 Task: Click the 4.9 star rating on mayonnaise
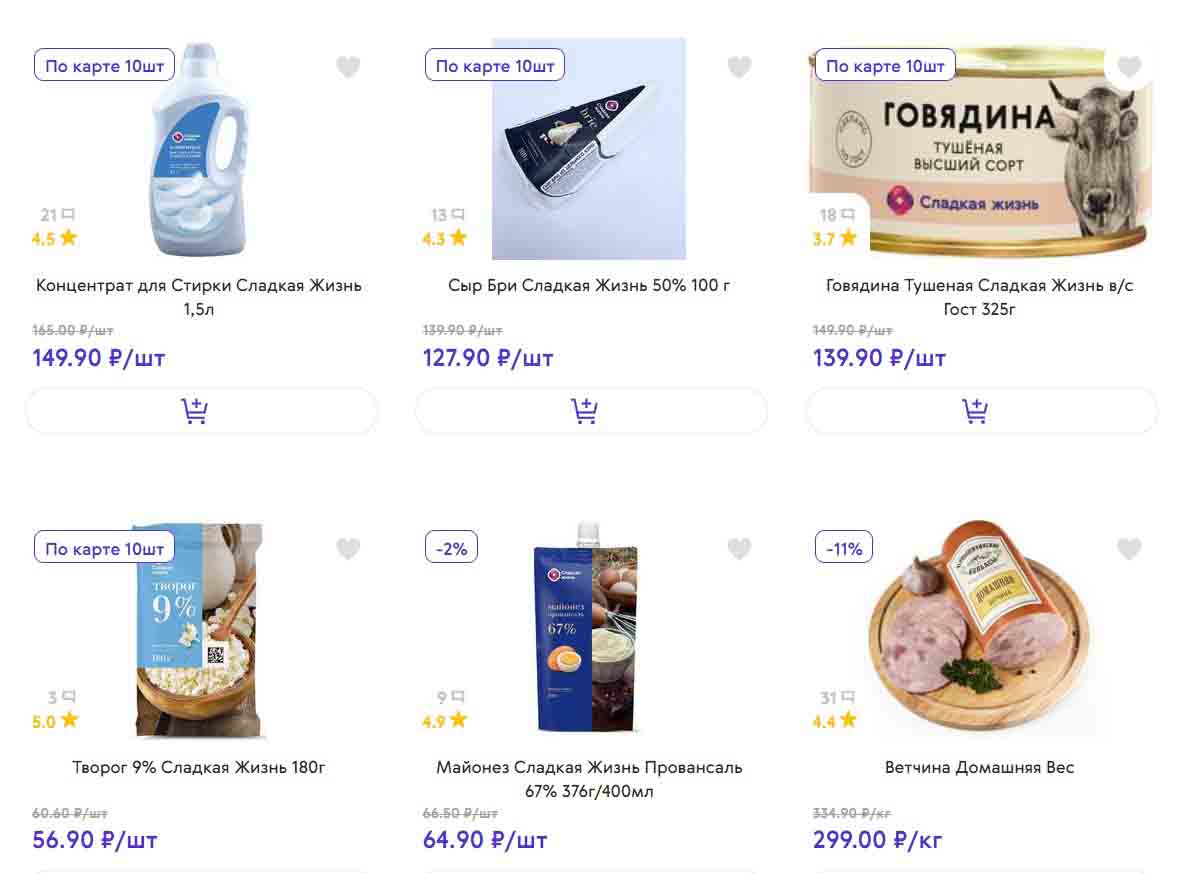pyautogui.click(x=445, y=721)
